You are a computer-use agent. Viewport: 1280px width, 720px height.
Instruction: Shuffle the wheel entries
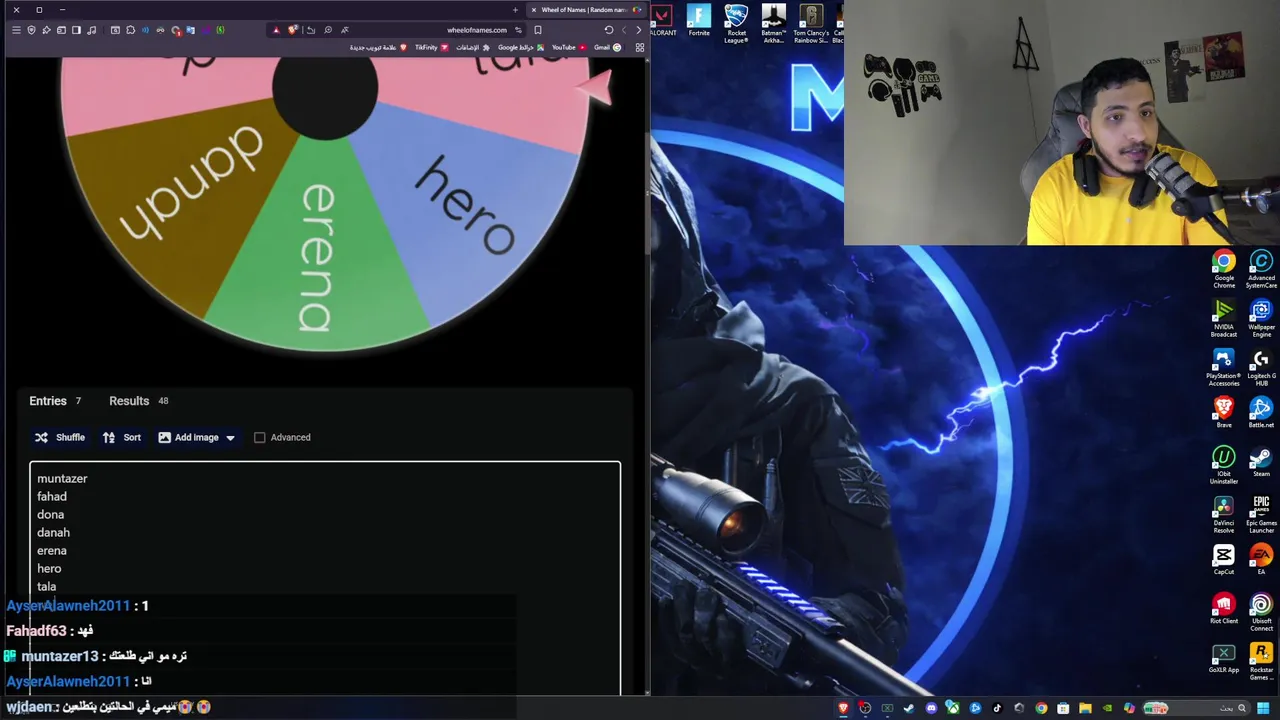click(60, 437)
